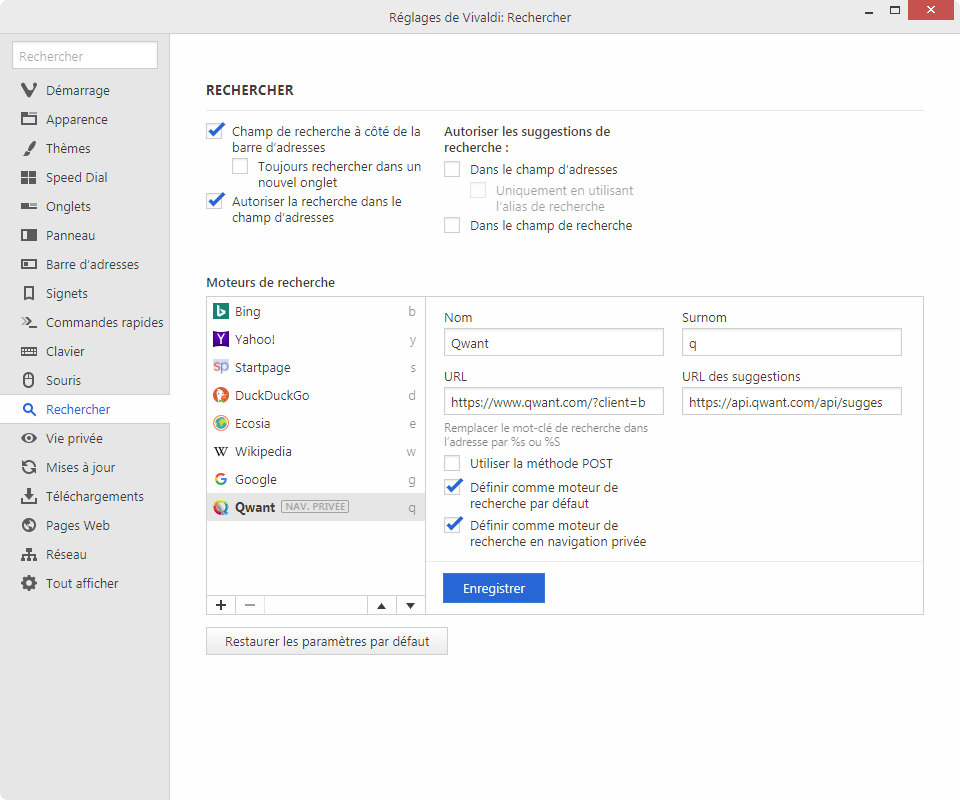Click the Startpage logo icon
The height and width of the screenshot is (800, 960).
tap(221, 367)
